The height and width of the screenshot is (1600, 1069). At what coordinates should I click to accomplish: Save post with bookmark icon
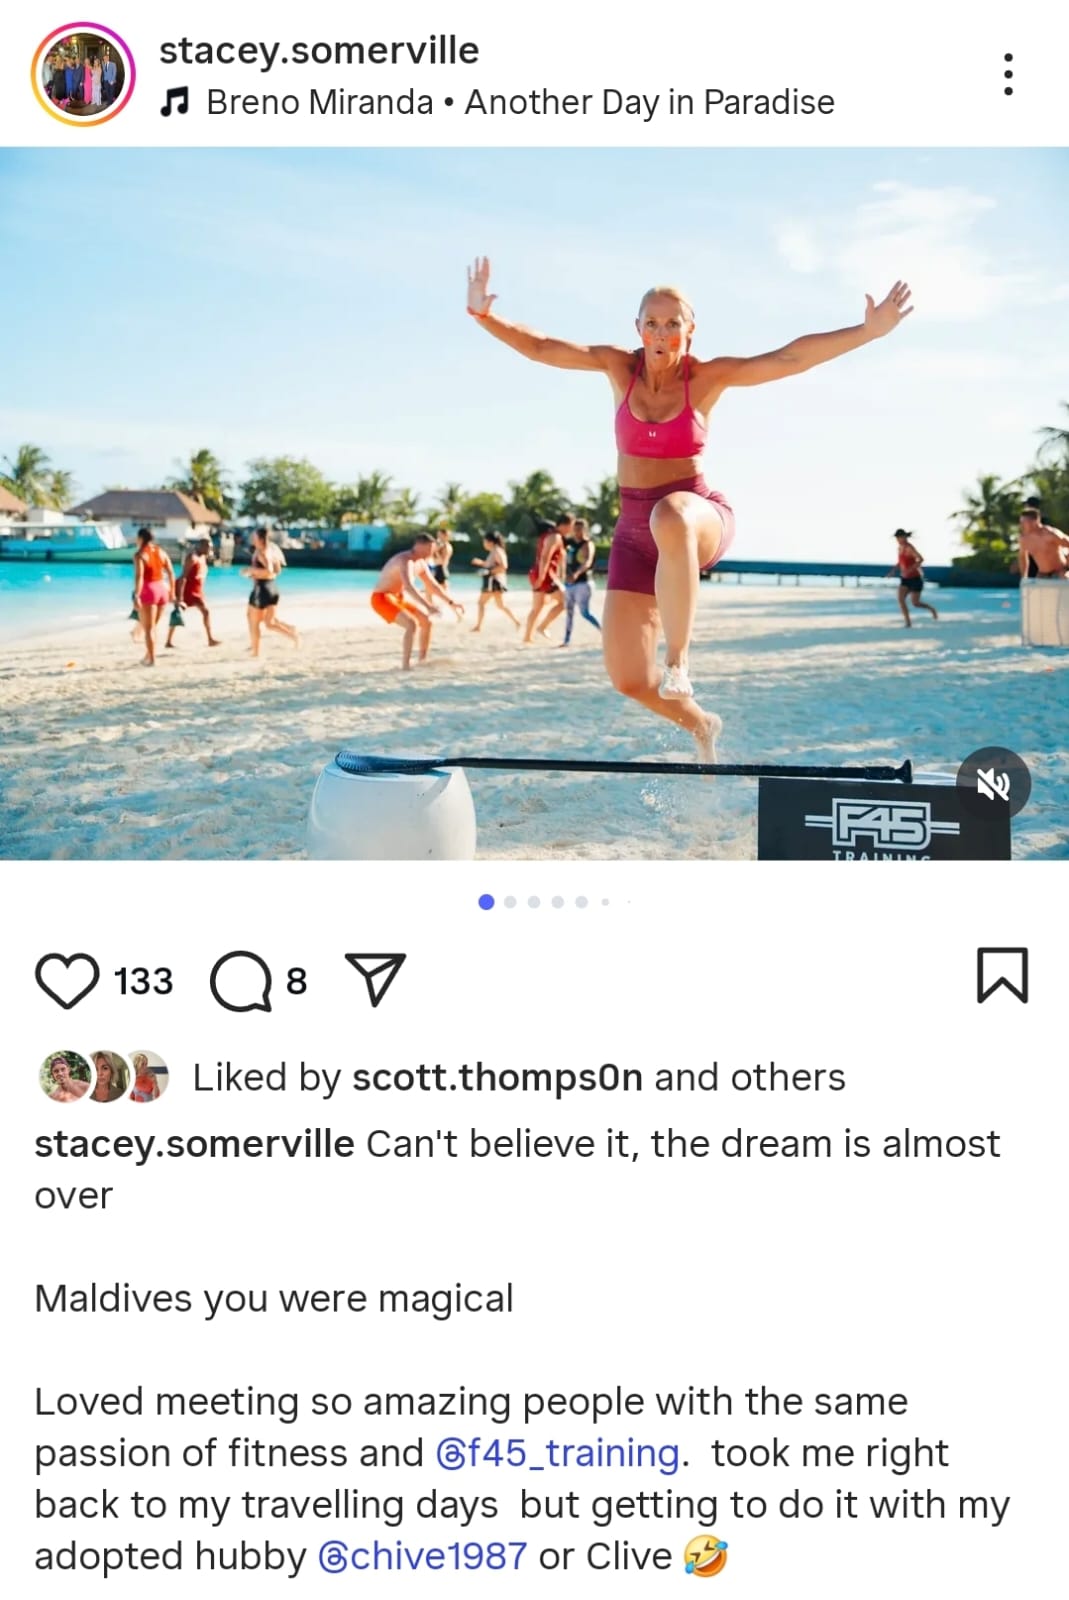[1002, 975]
